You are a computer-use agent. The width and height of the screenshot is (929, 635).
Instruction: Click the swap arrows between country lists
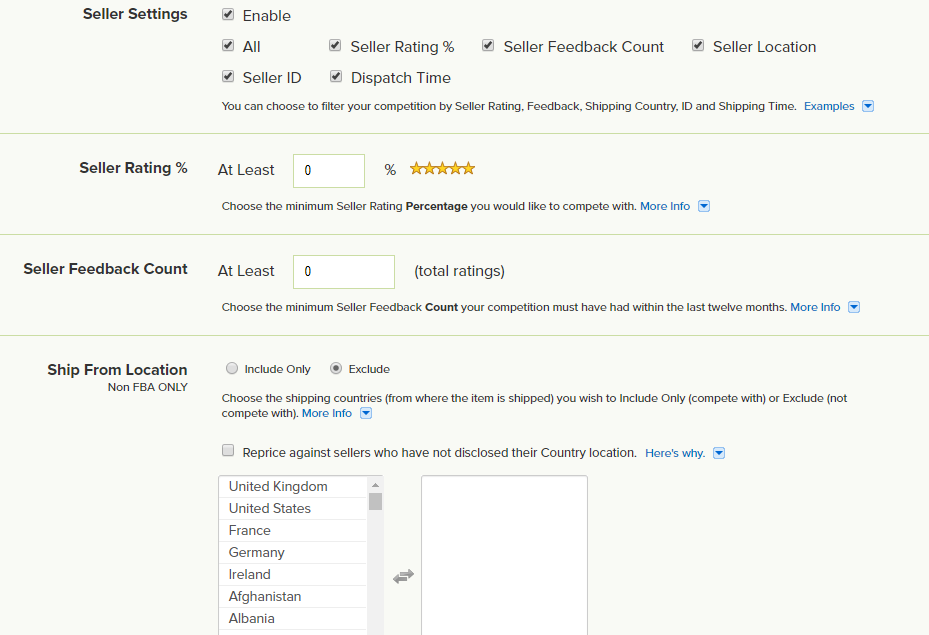coord(403,576)
